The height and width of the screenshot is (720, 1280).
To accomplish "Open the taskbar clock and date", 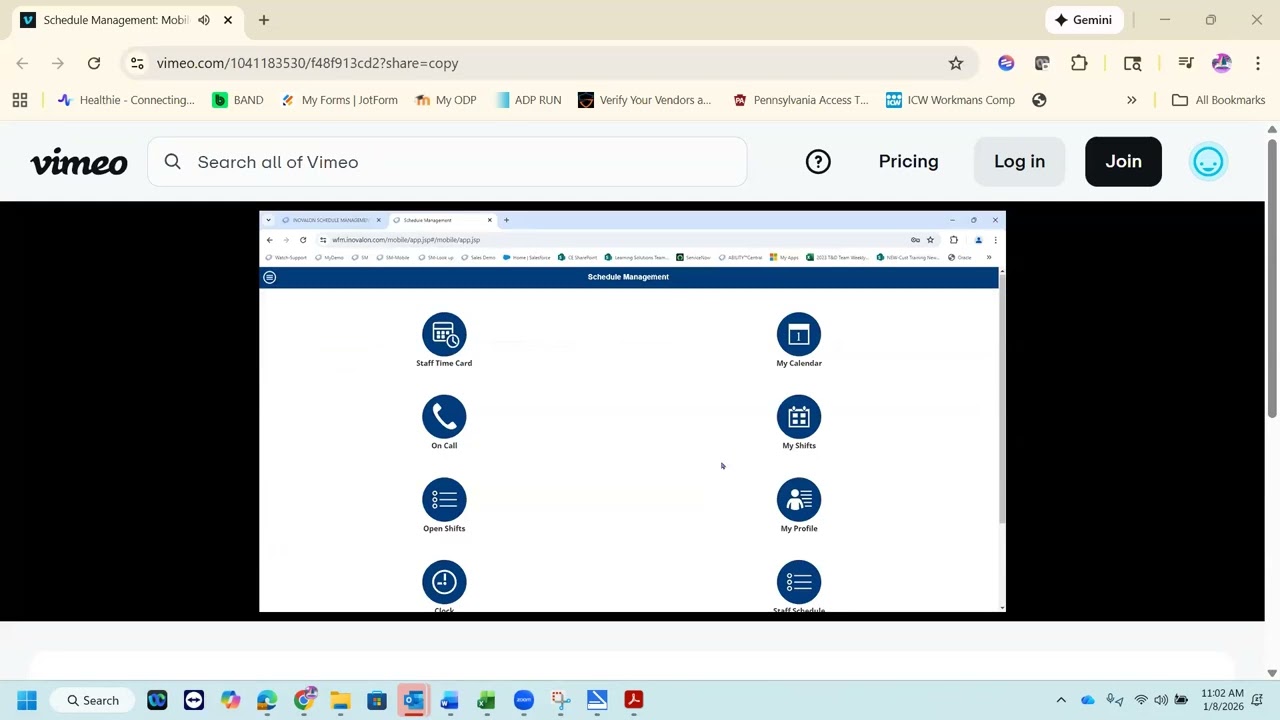I will click(1223, 700).
